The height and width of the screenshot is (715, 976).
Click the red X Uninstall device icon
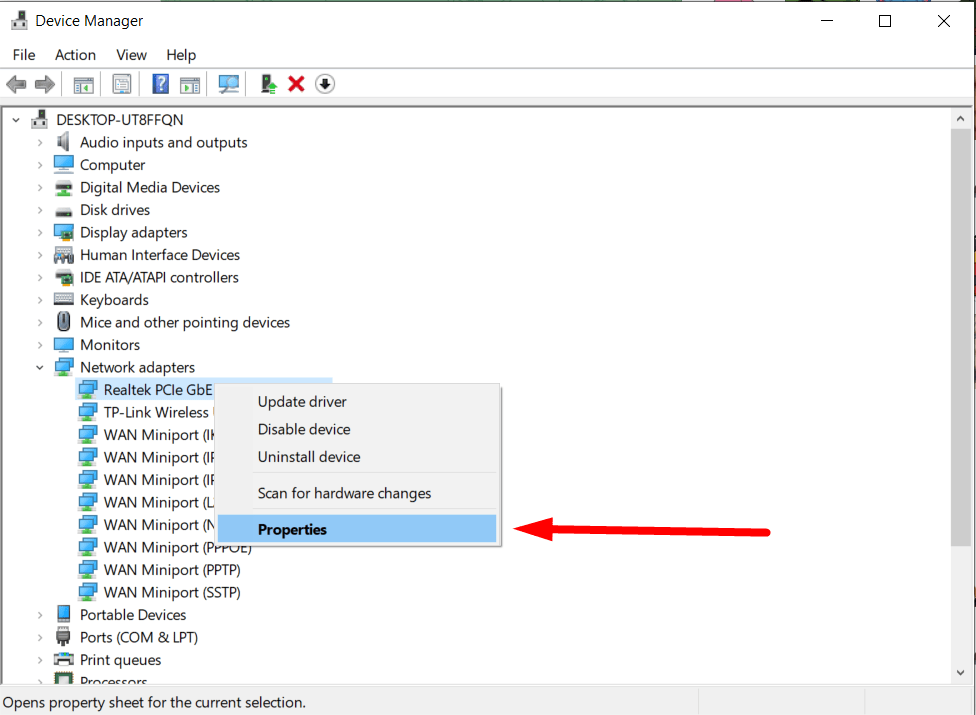pos(296,83)
